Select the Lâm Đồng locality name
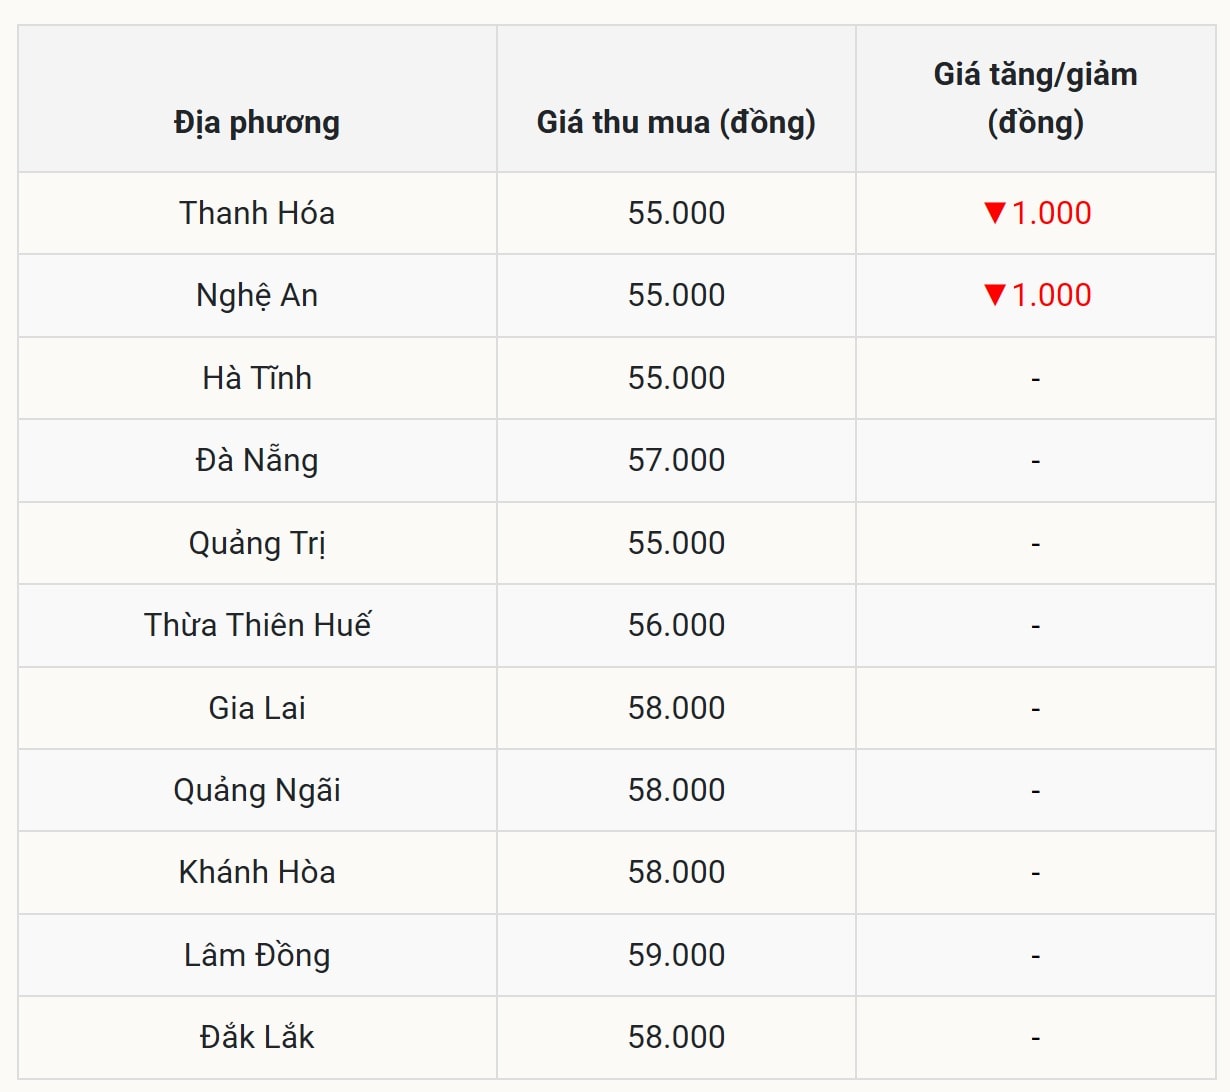This screenshot has width=1230, height=1092. [x=257, y=955]
